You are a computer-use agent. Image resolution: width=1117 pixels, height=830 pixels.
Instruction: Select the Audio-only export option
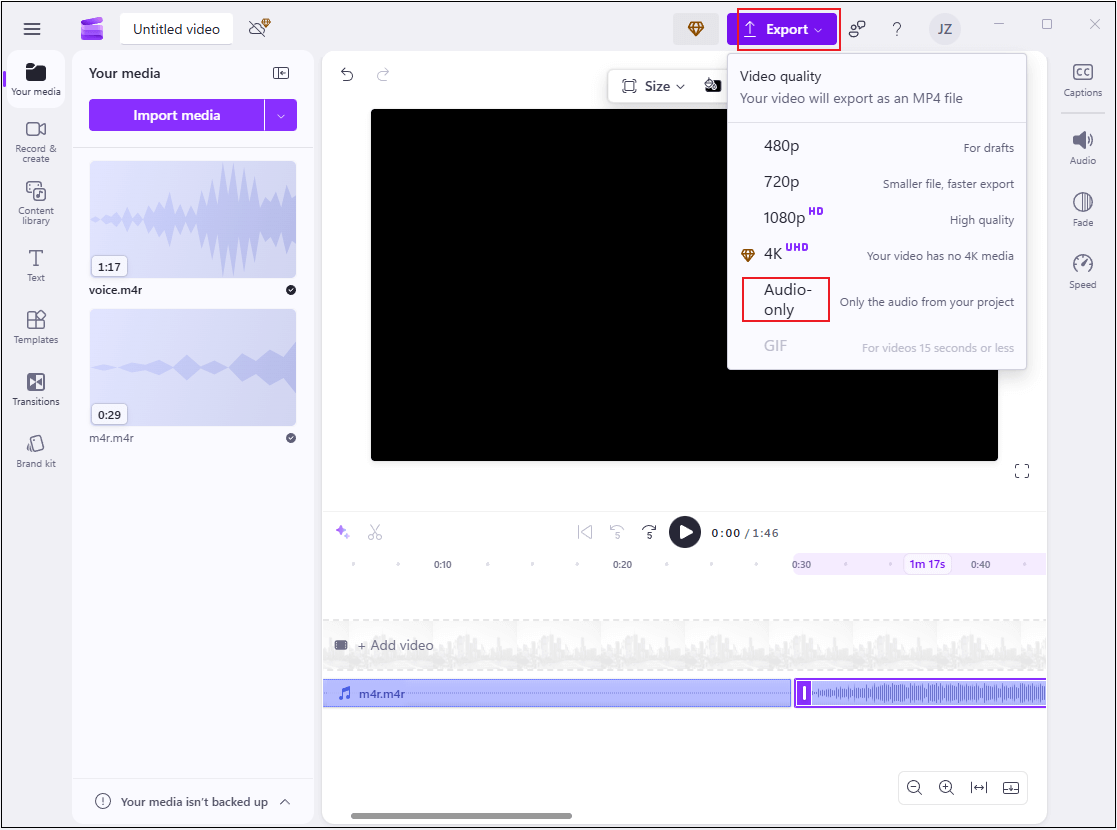786,299
